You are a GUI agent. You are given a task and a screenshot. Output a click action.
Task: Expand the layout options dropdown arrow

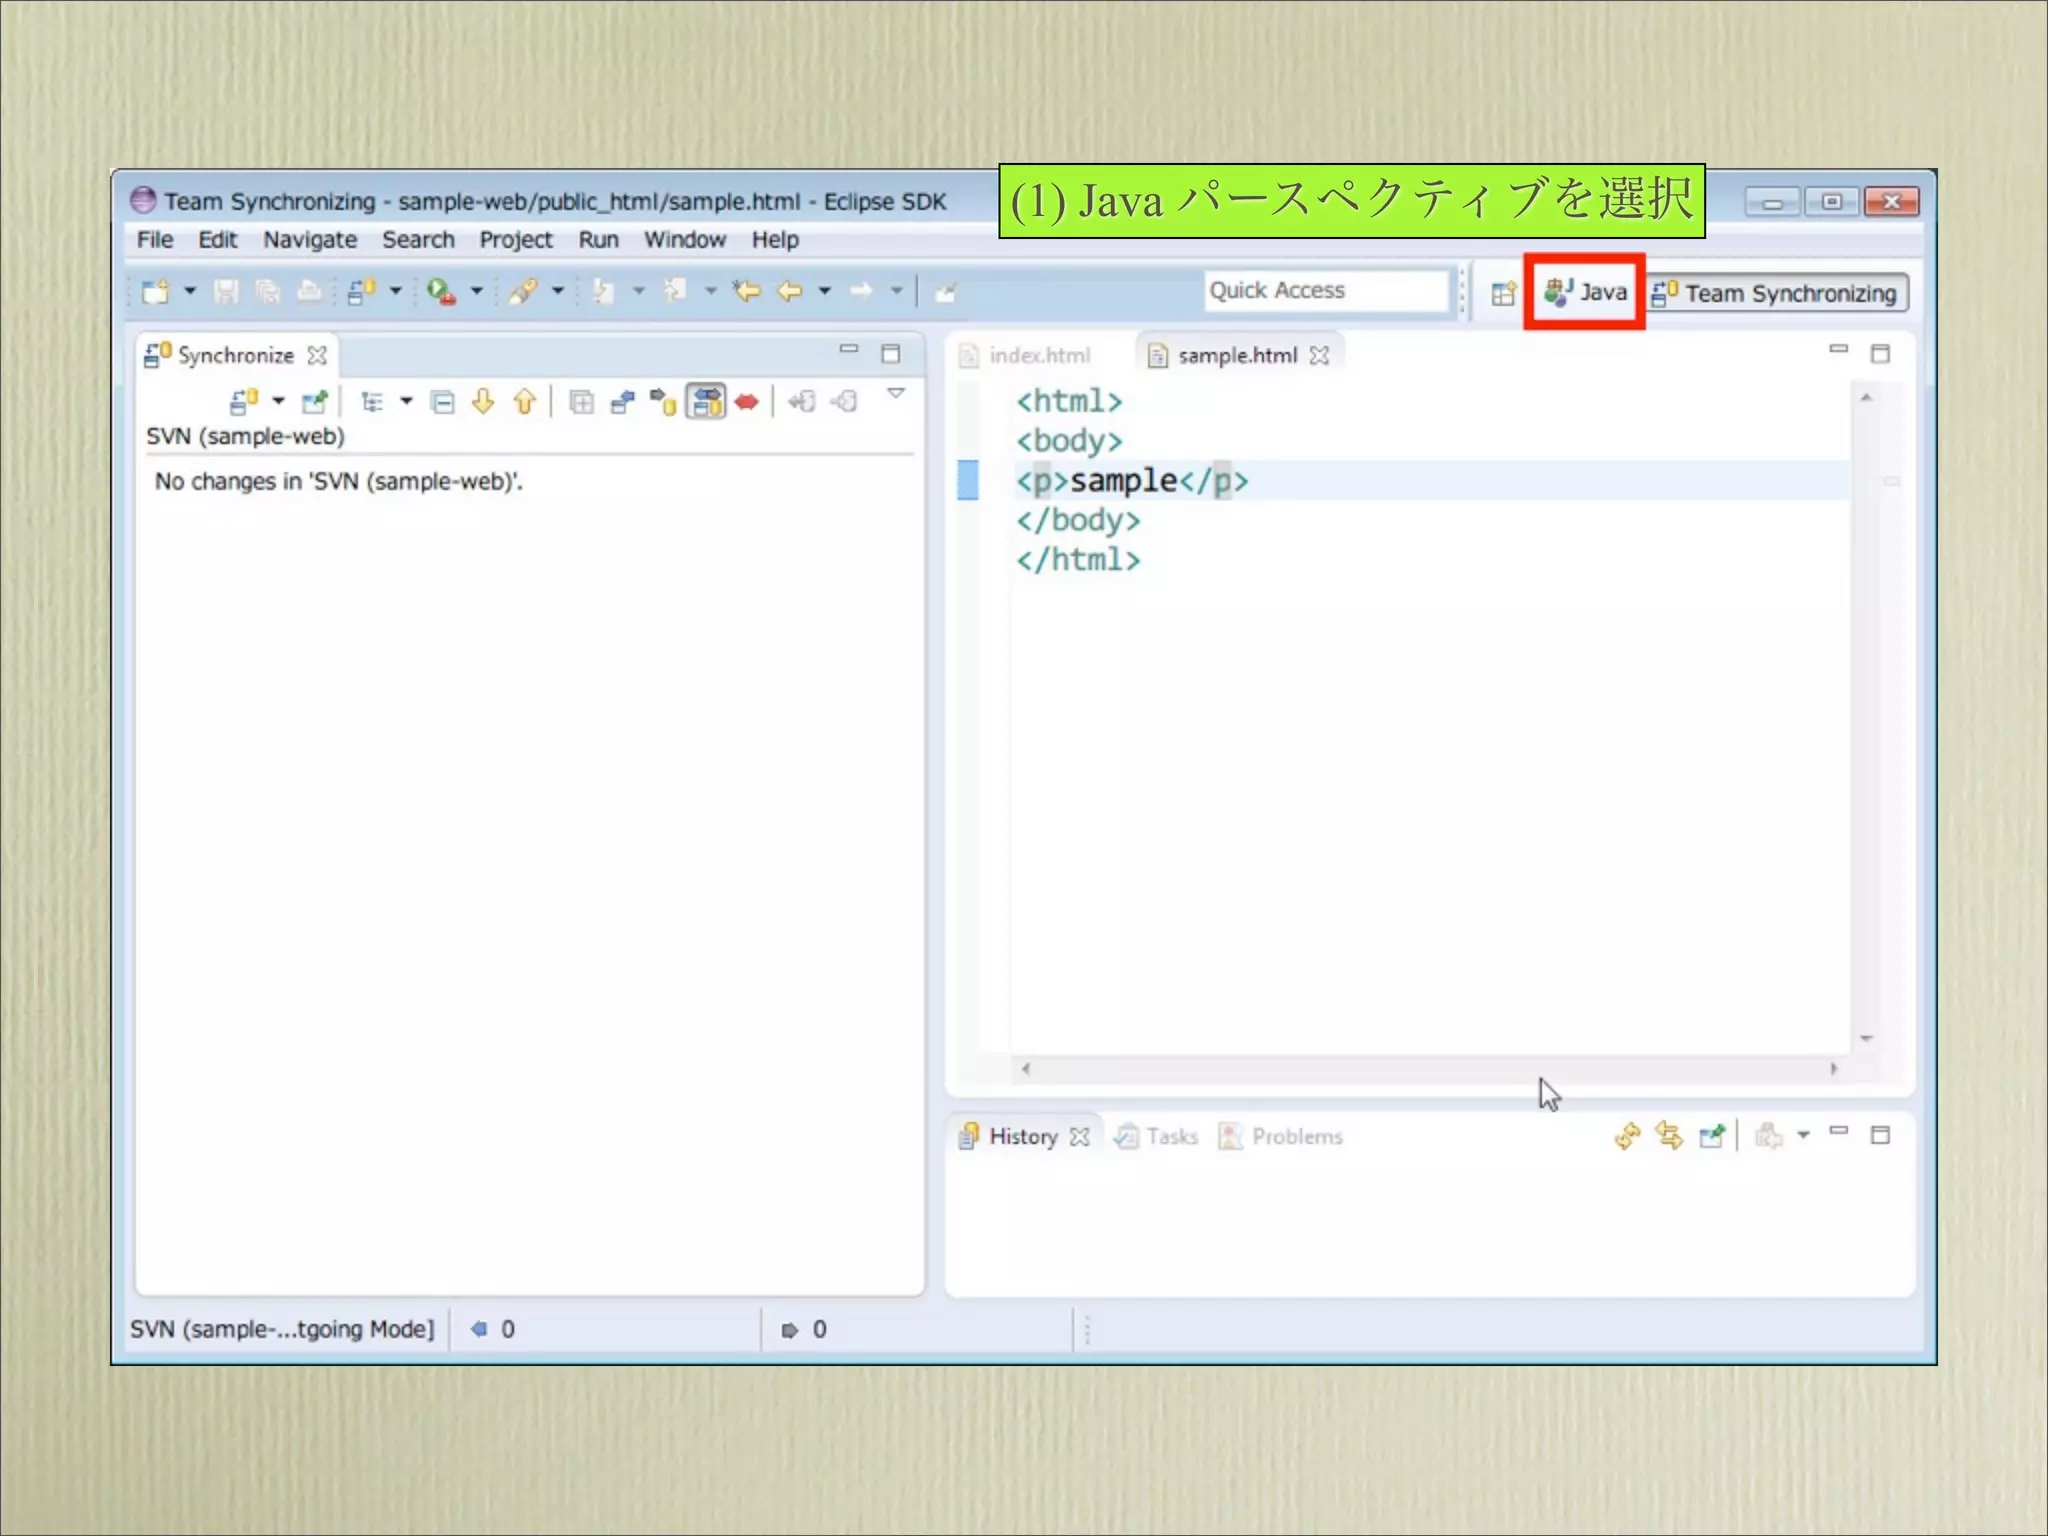(406, 402)
